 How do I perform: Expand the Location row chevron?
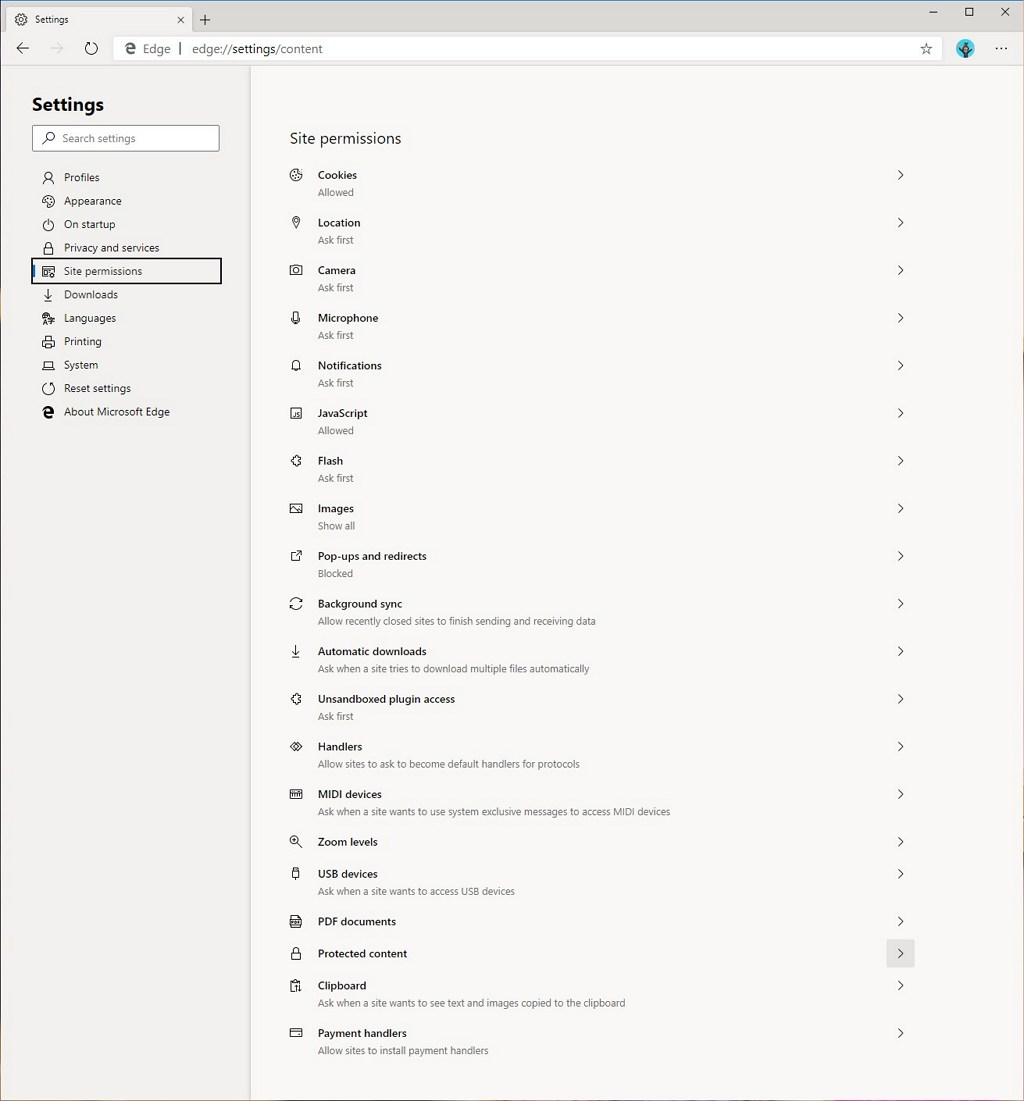[900, 223]
